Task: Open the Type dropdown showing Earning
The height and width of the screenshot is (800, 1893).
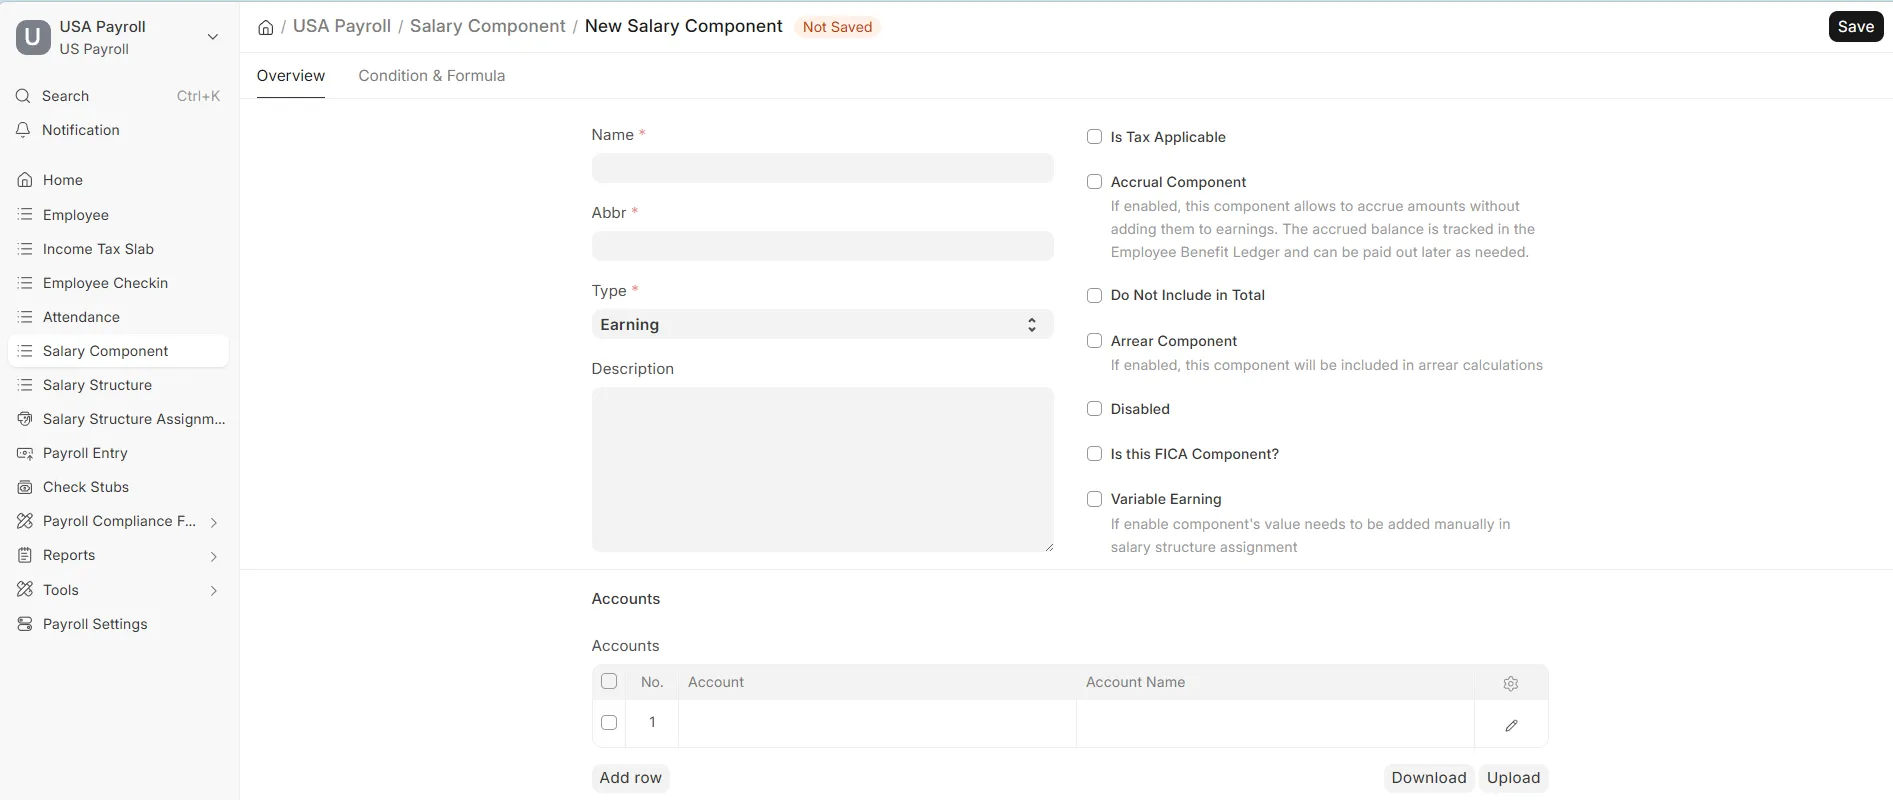Action: point(822,325)
